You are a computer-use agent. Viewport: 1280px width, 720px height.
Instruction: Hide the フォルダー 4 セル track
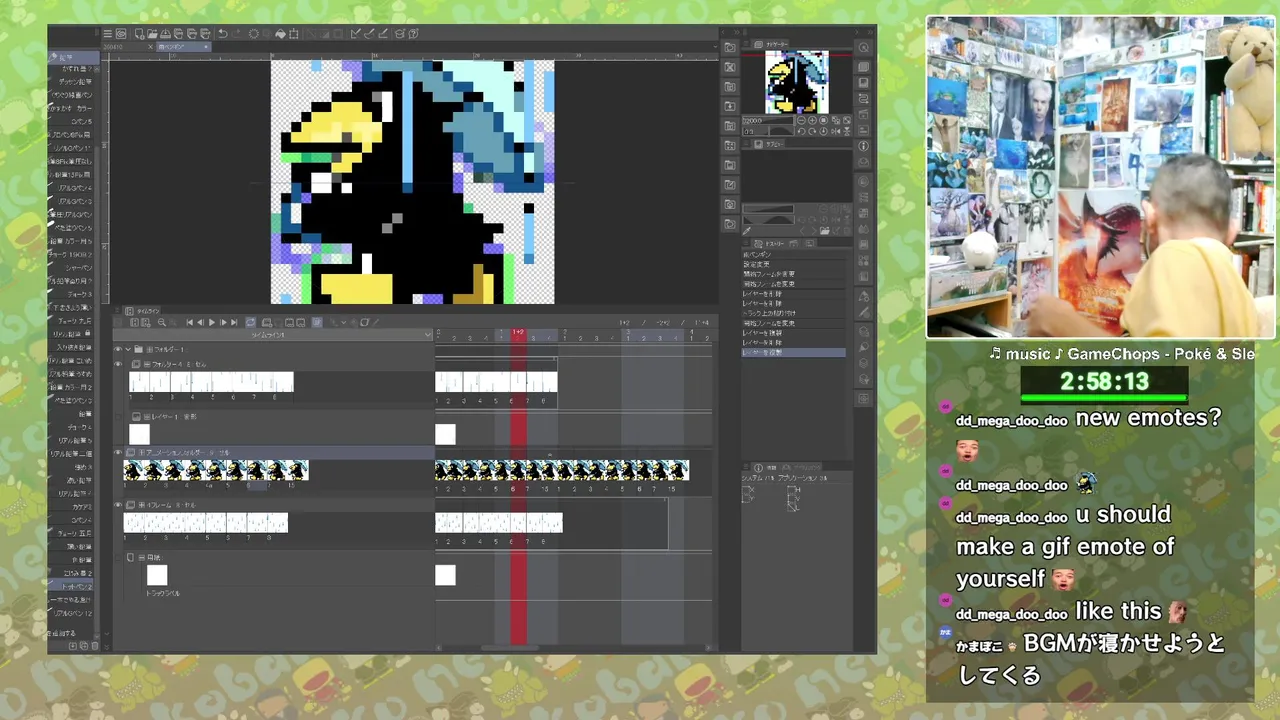(117, 364)
